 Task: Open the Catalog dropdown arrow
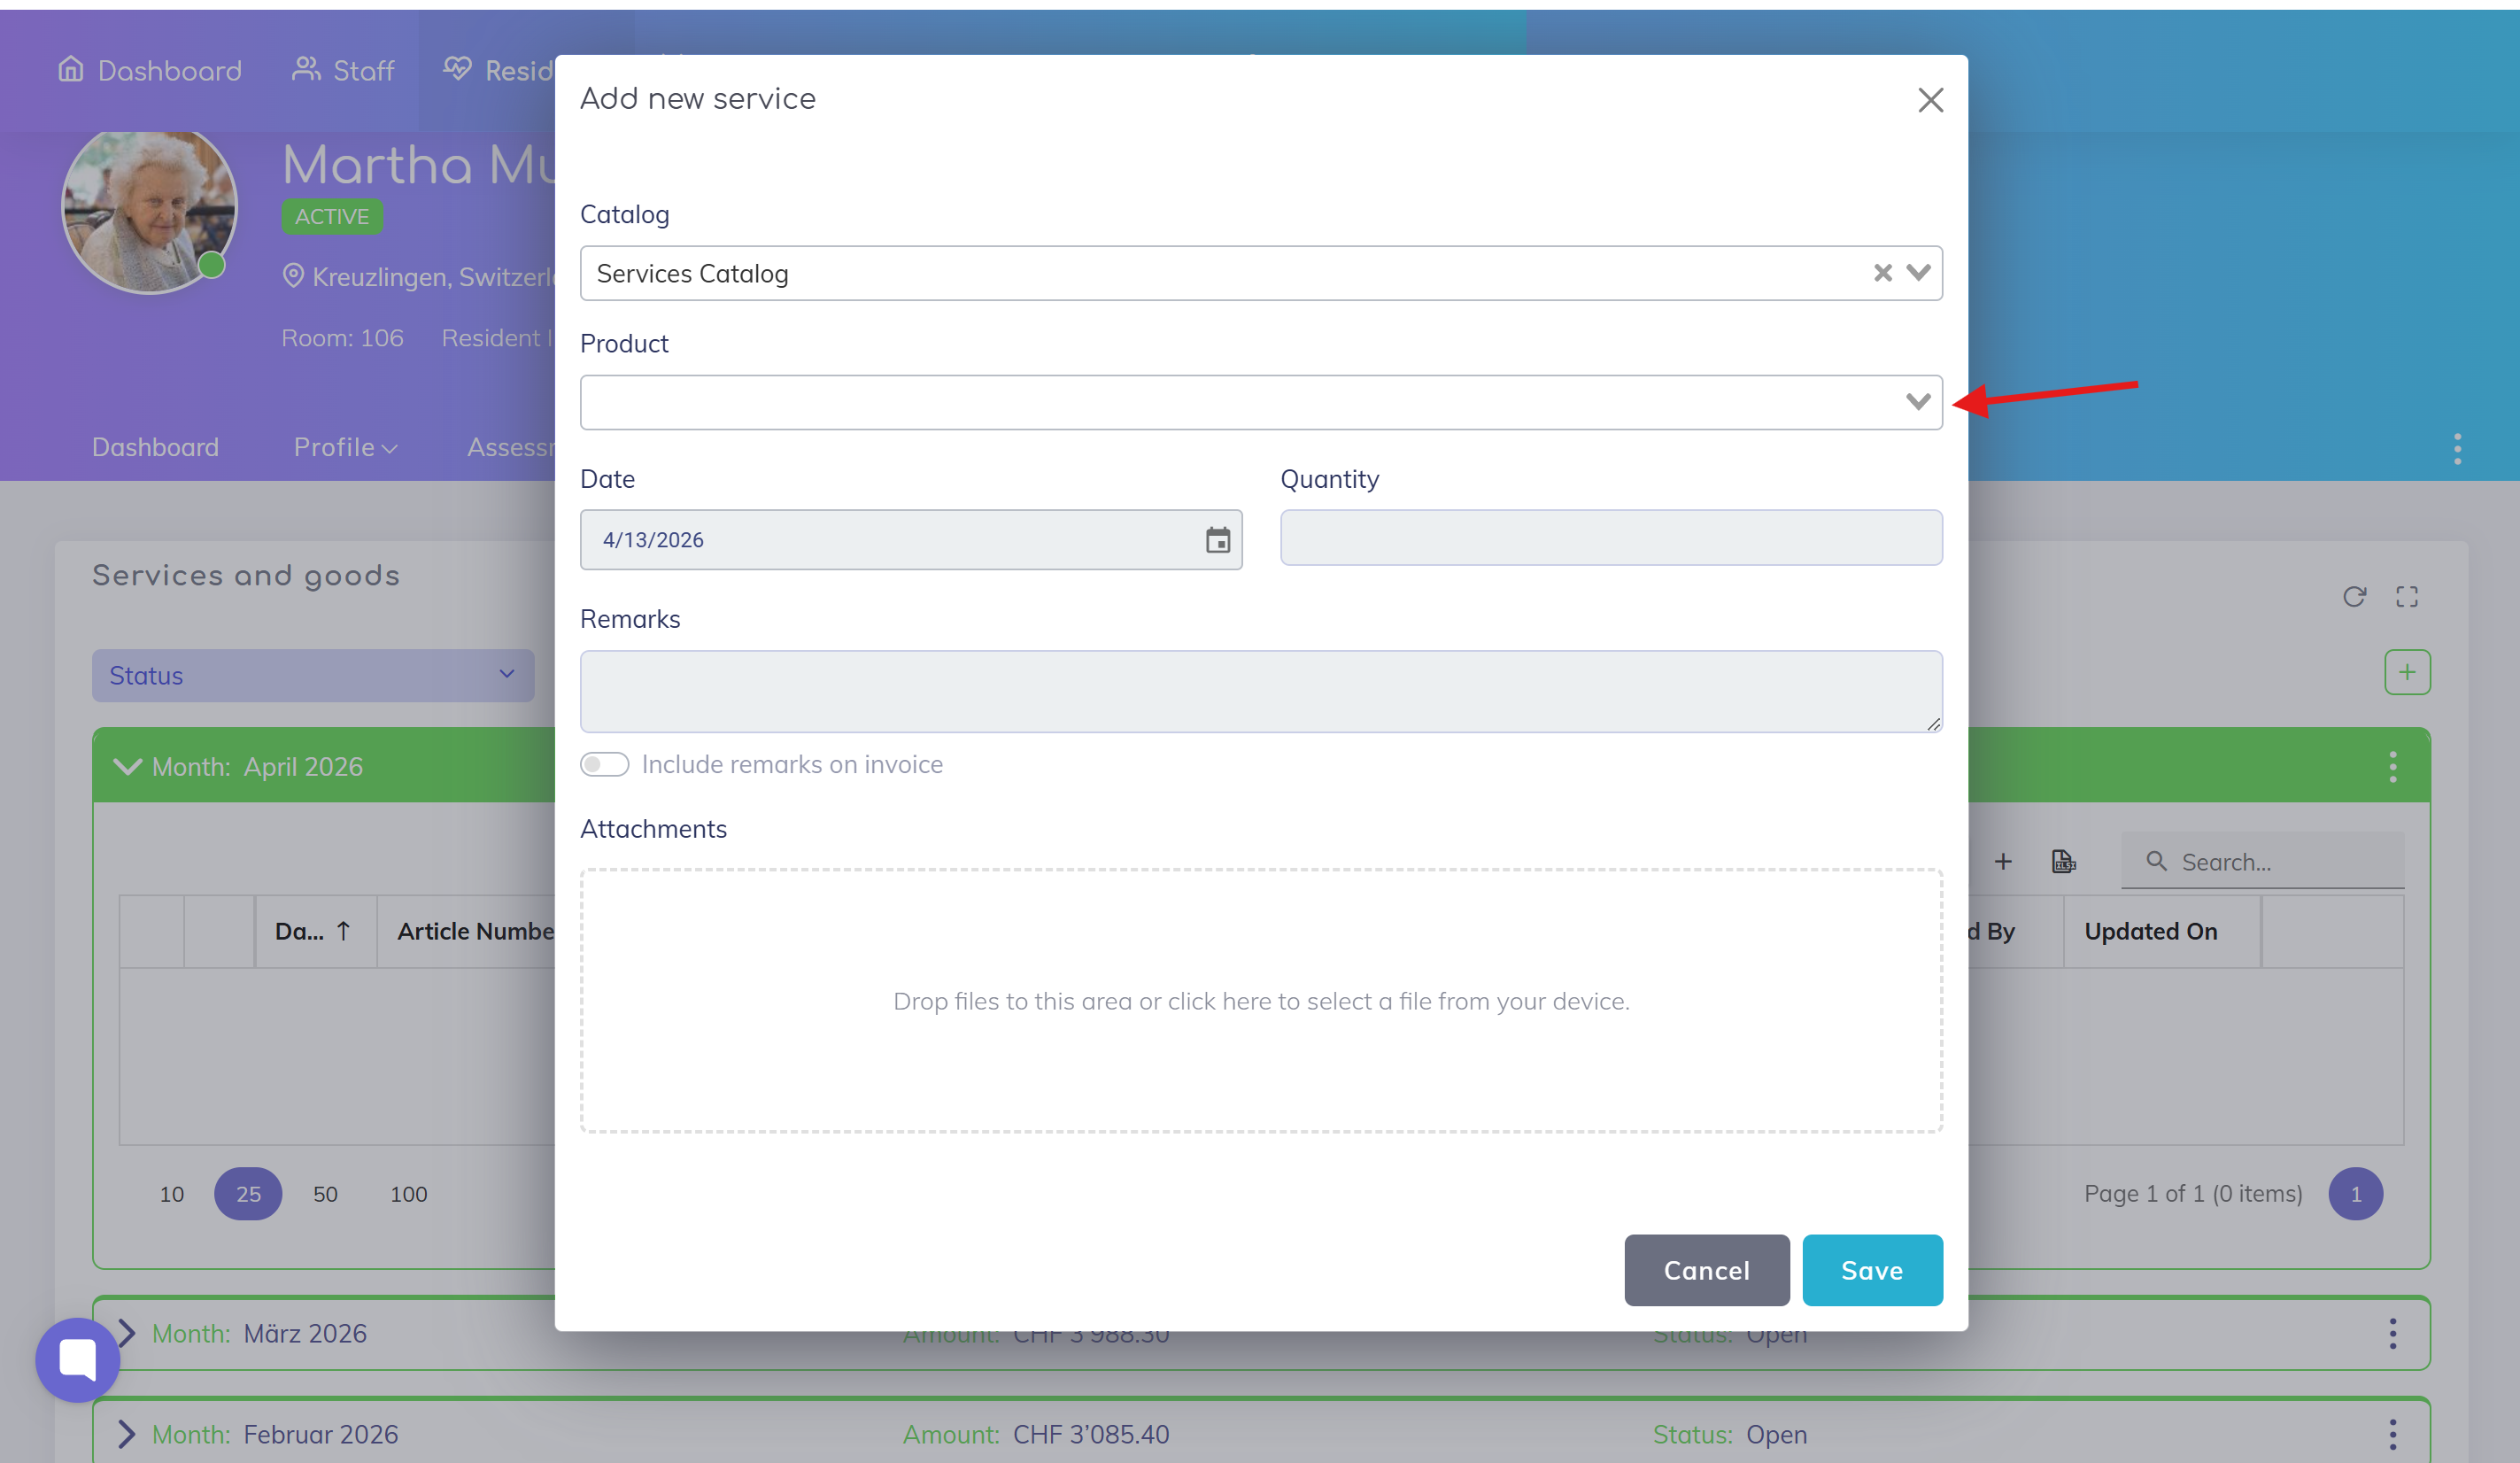tap(1918, 273)
